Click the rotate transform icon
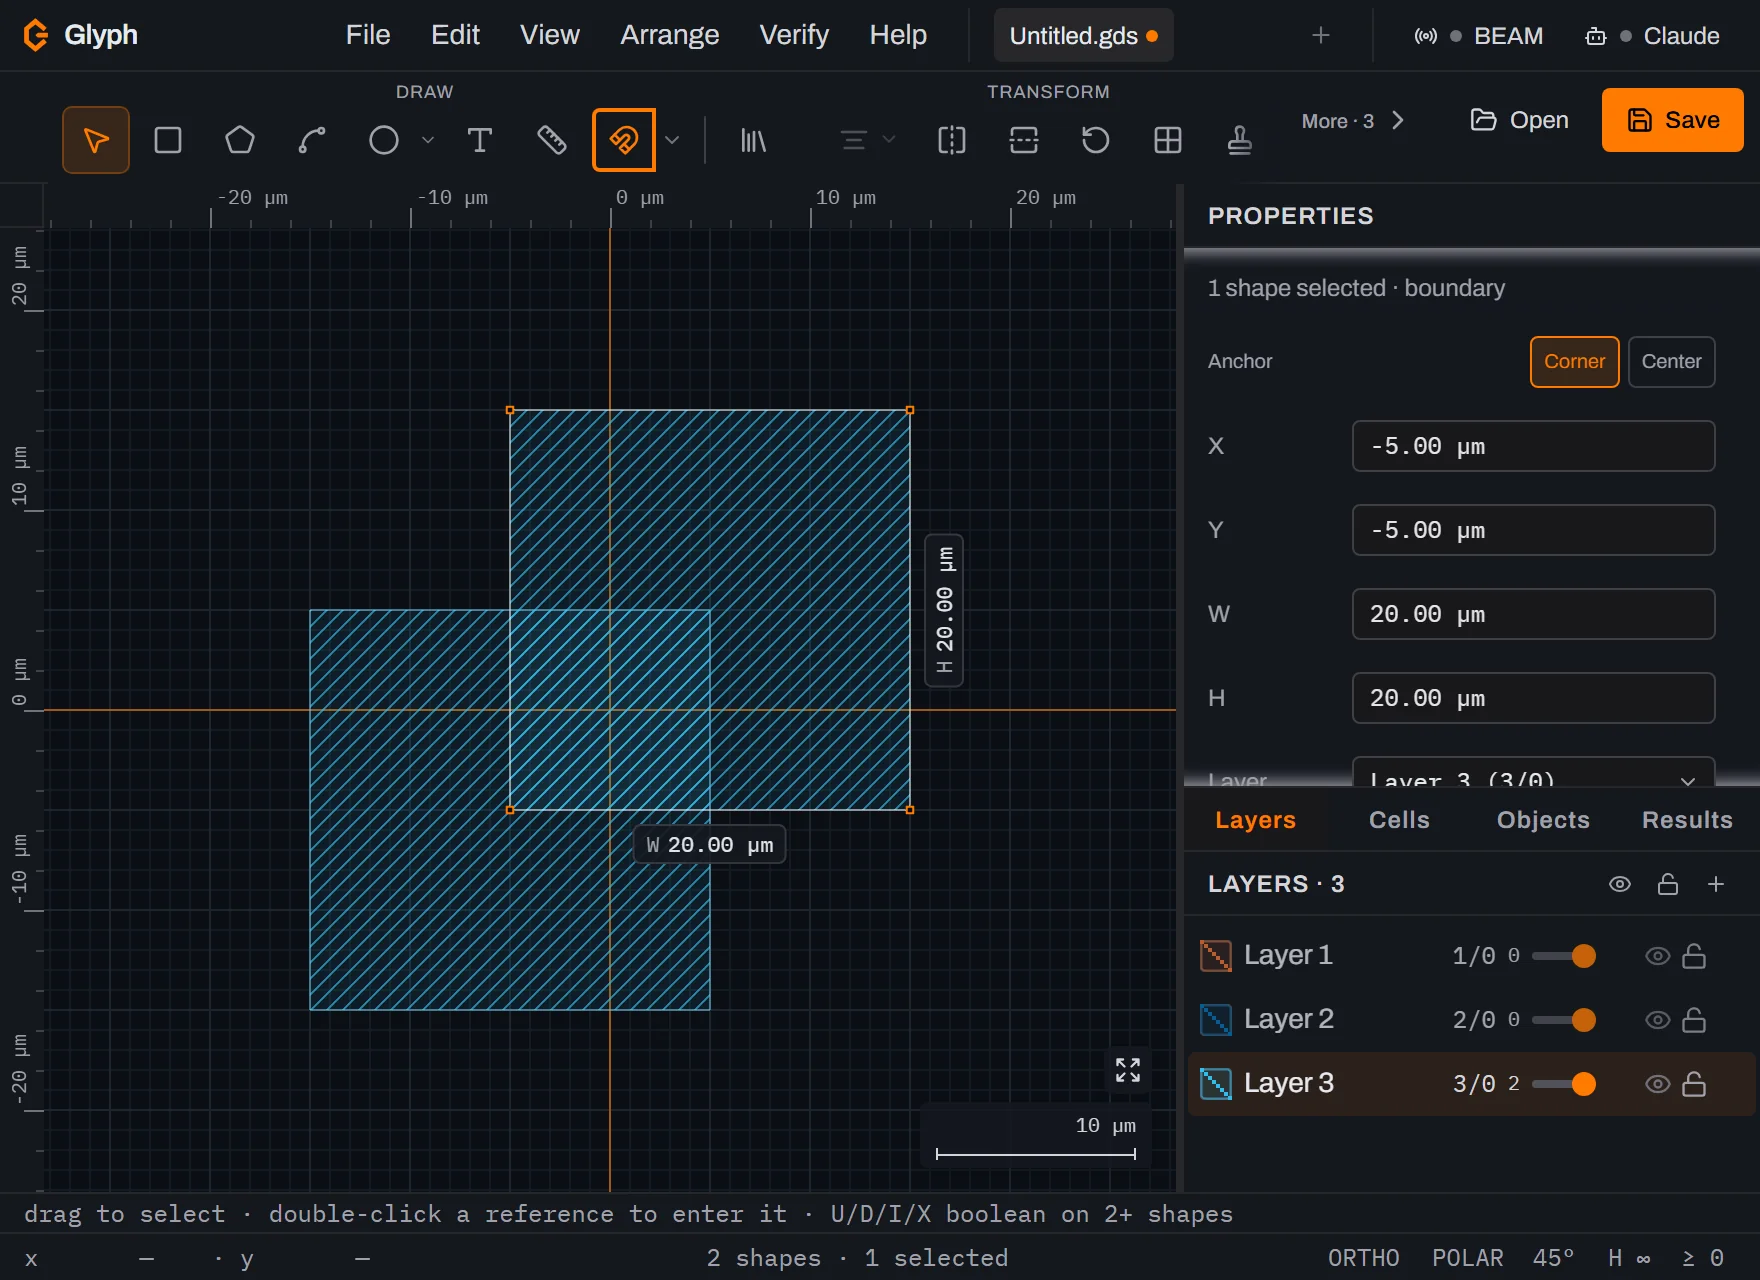1760x1280 pixels. [x=1096, y=140]
